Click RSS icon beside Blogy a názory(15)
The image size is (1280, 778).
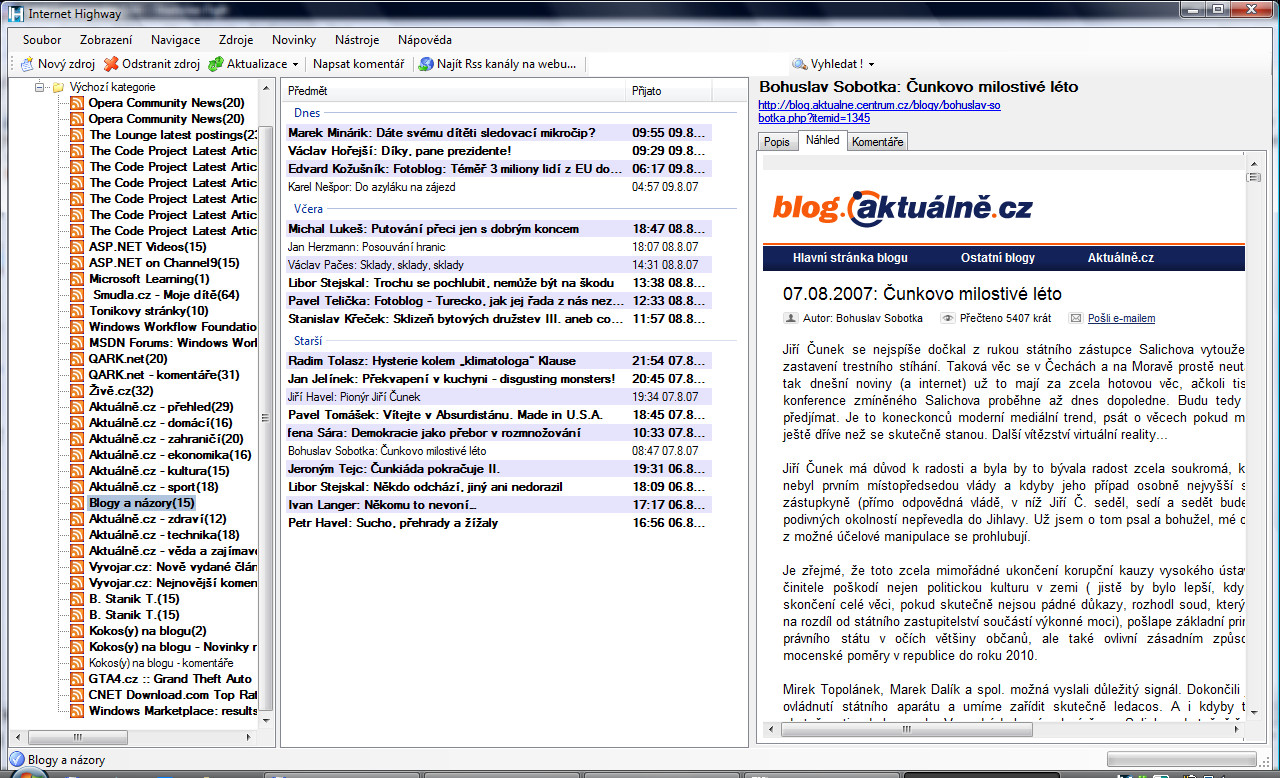click(77, 503)
